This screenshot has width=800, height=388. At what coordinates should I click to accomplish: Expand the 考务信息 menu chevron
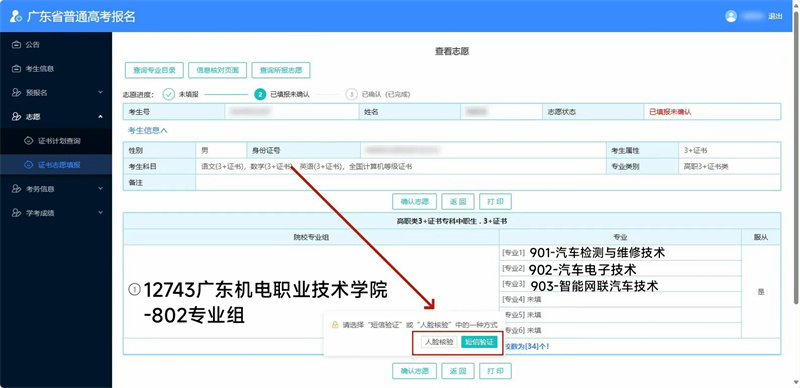pos(101,188)
